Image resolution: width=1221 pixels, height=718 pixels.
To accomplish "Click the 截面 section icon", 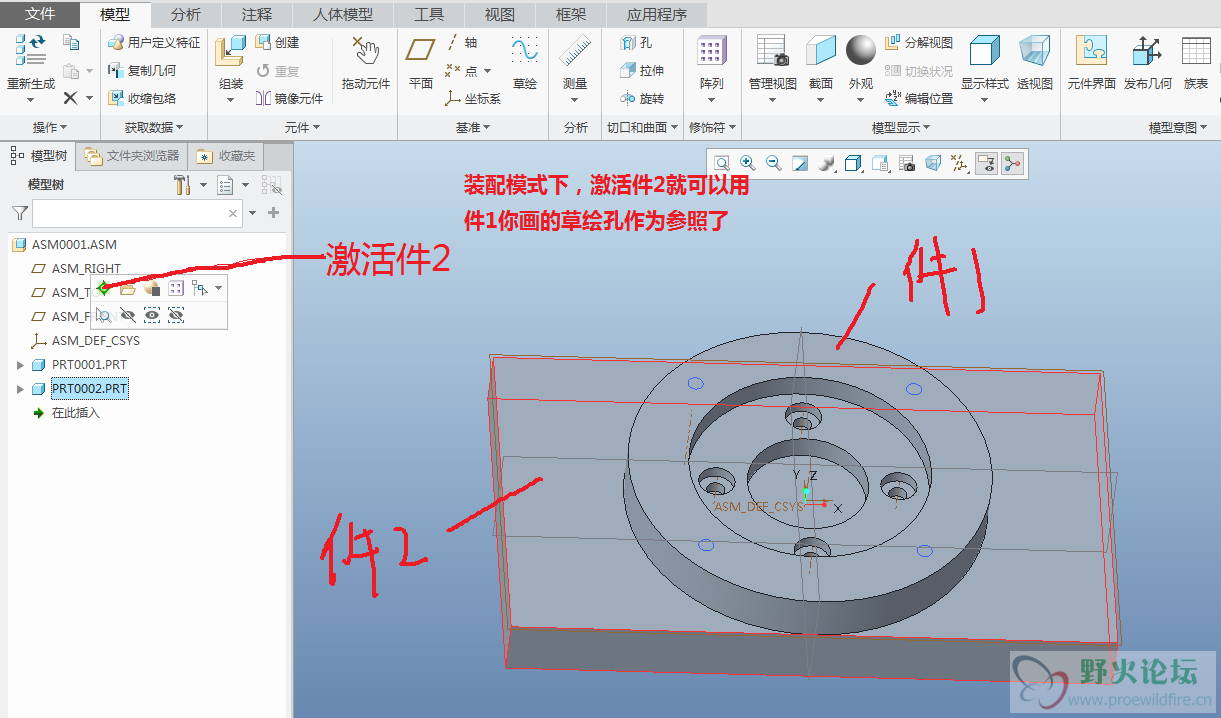I will [x=821, y=51].
